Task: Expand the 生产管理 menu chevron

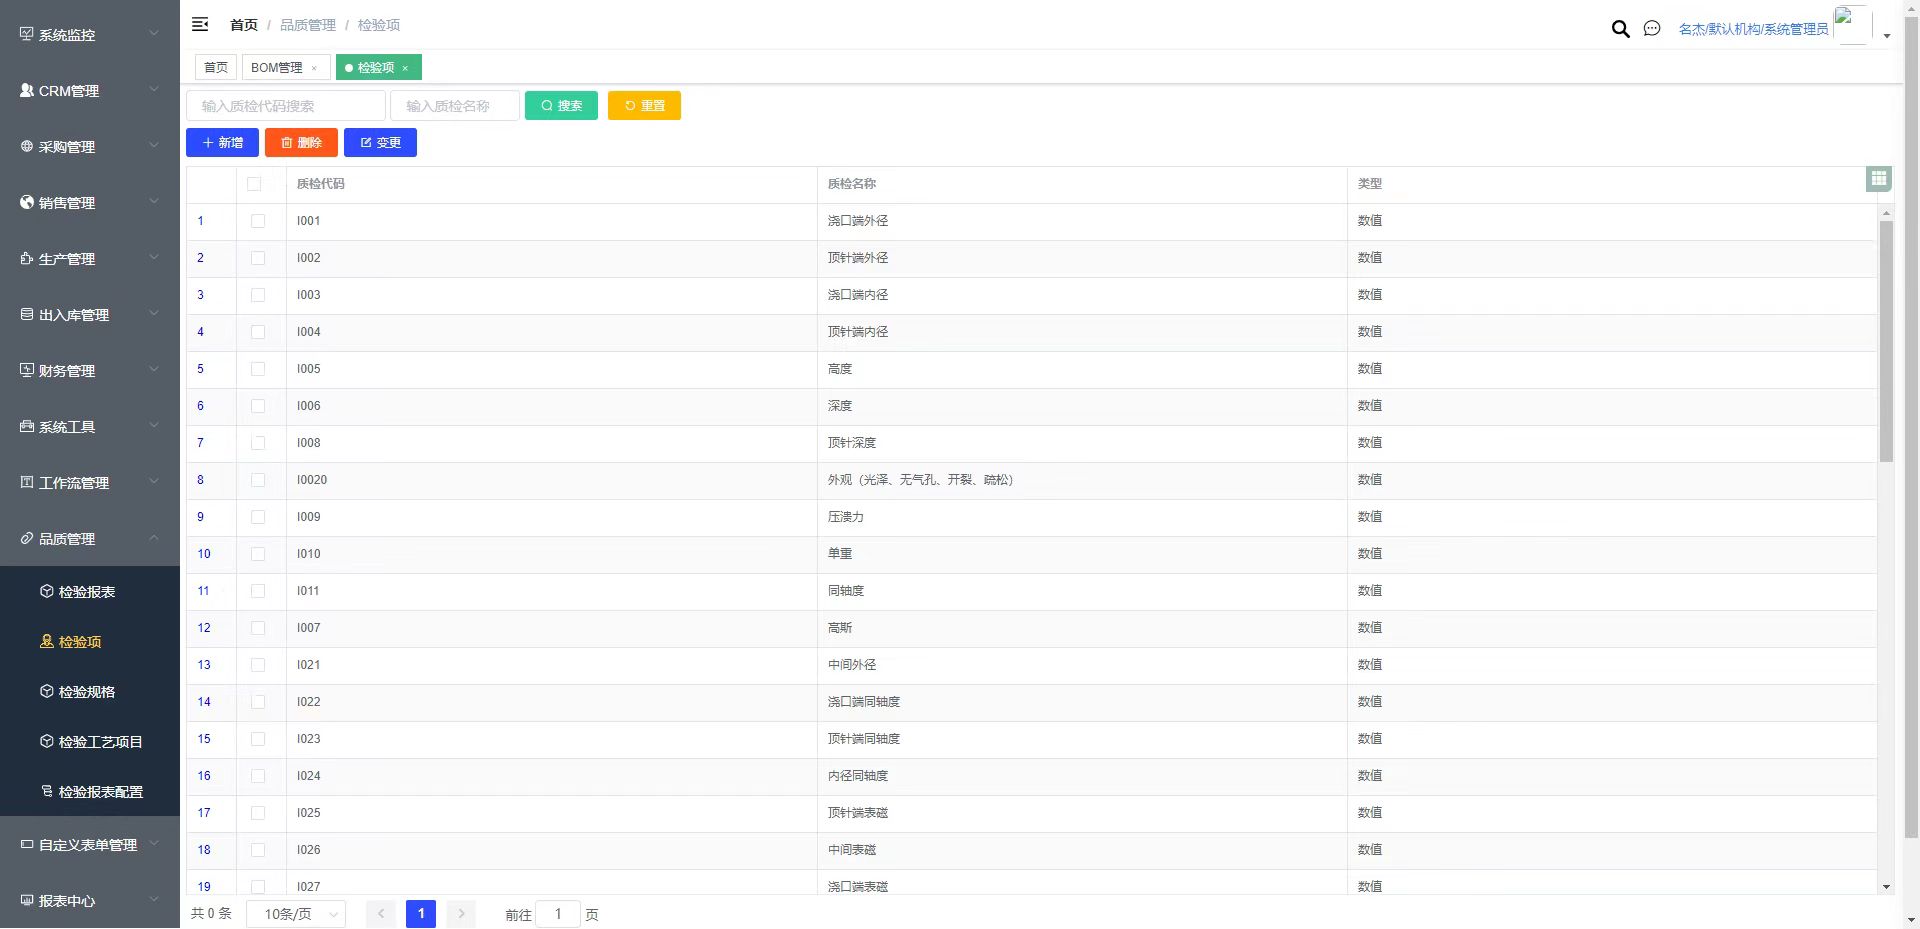Action: 154,257
